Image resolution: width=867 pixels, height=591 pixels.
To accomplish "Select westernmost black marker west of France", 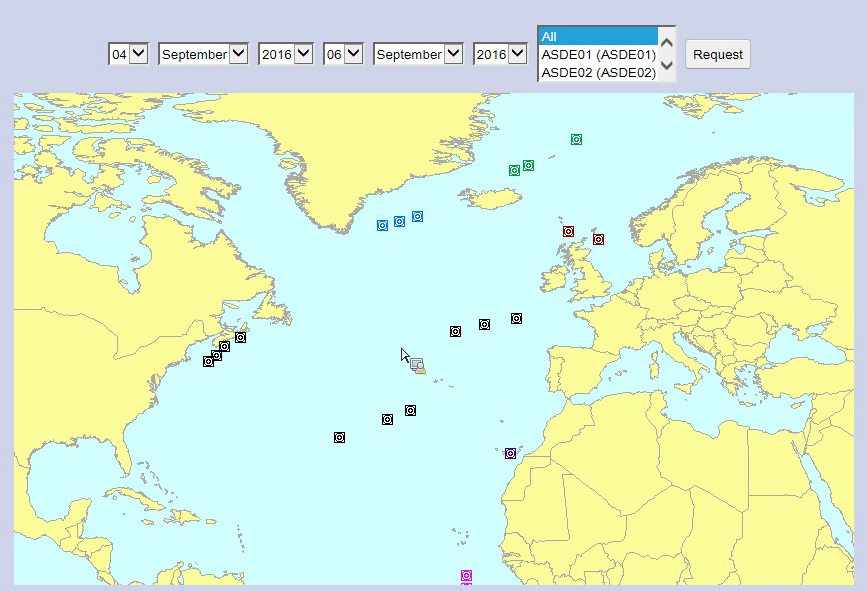I will click(x=455, y=331).
